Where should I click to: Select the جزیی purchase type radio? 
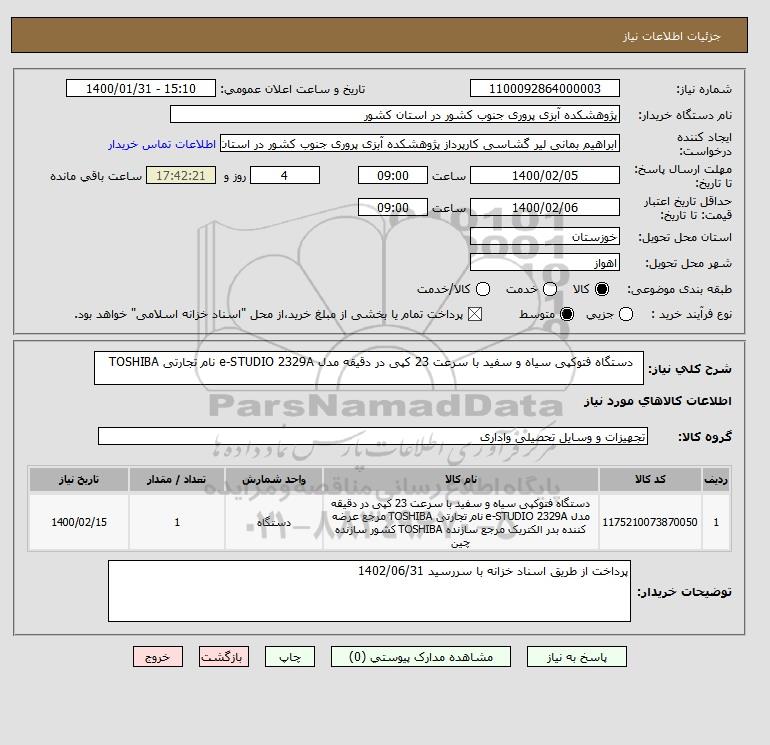click(626, 314)
